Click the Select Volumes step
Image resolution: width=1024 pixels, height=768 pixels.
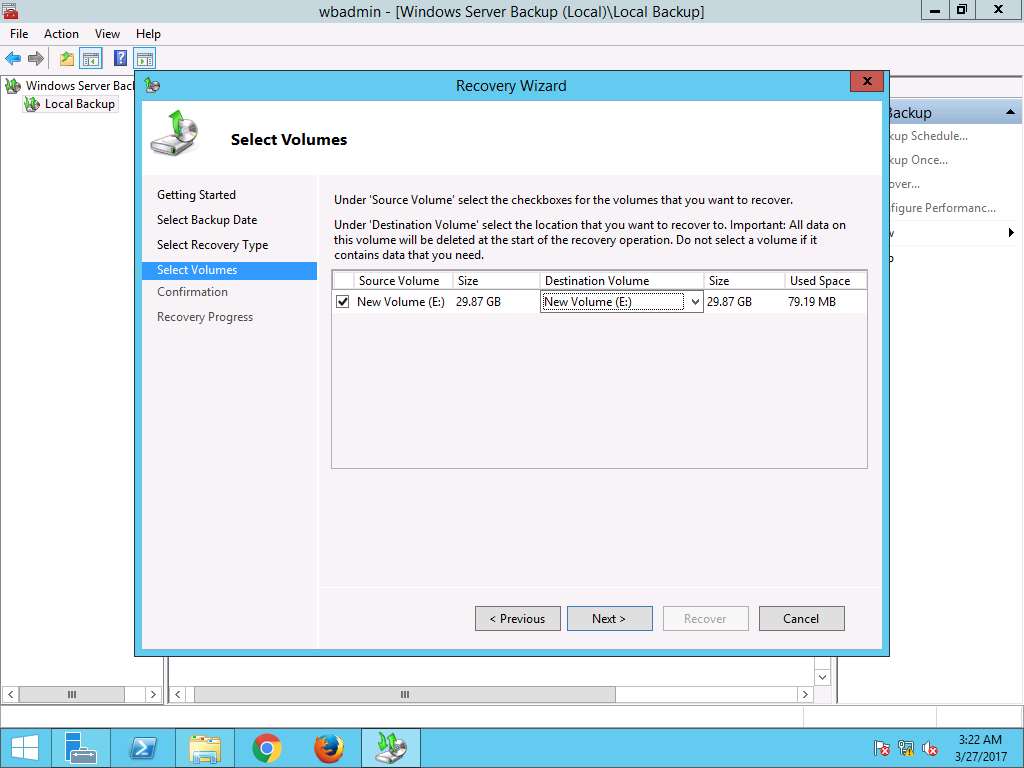(229, 270)
